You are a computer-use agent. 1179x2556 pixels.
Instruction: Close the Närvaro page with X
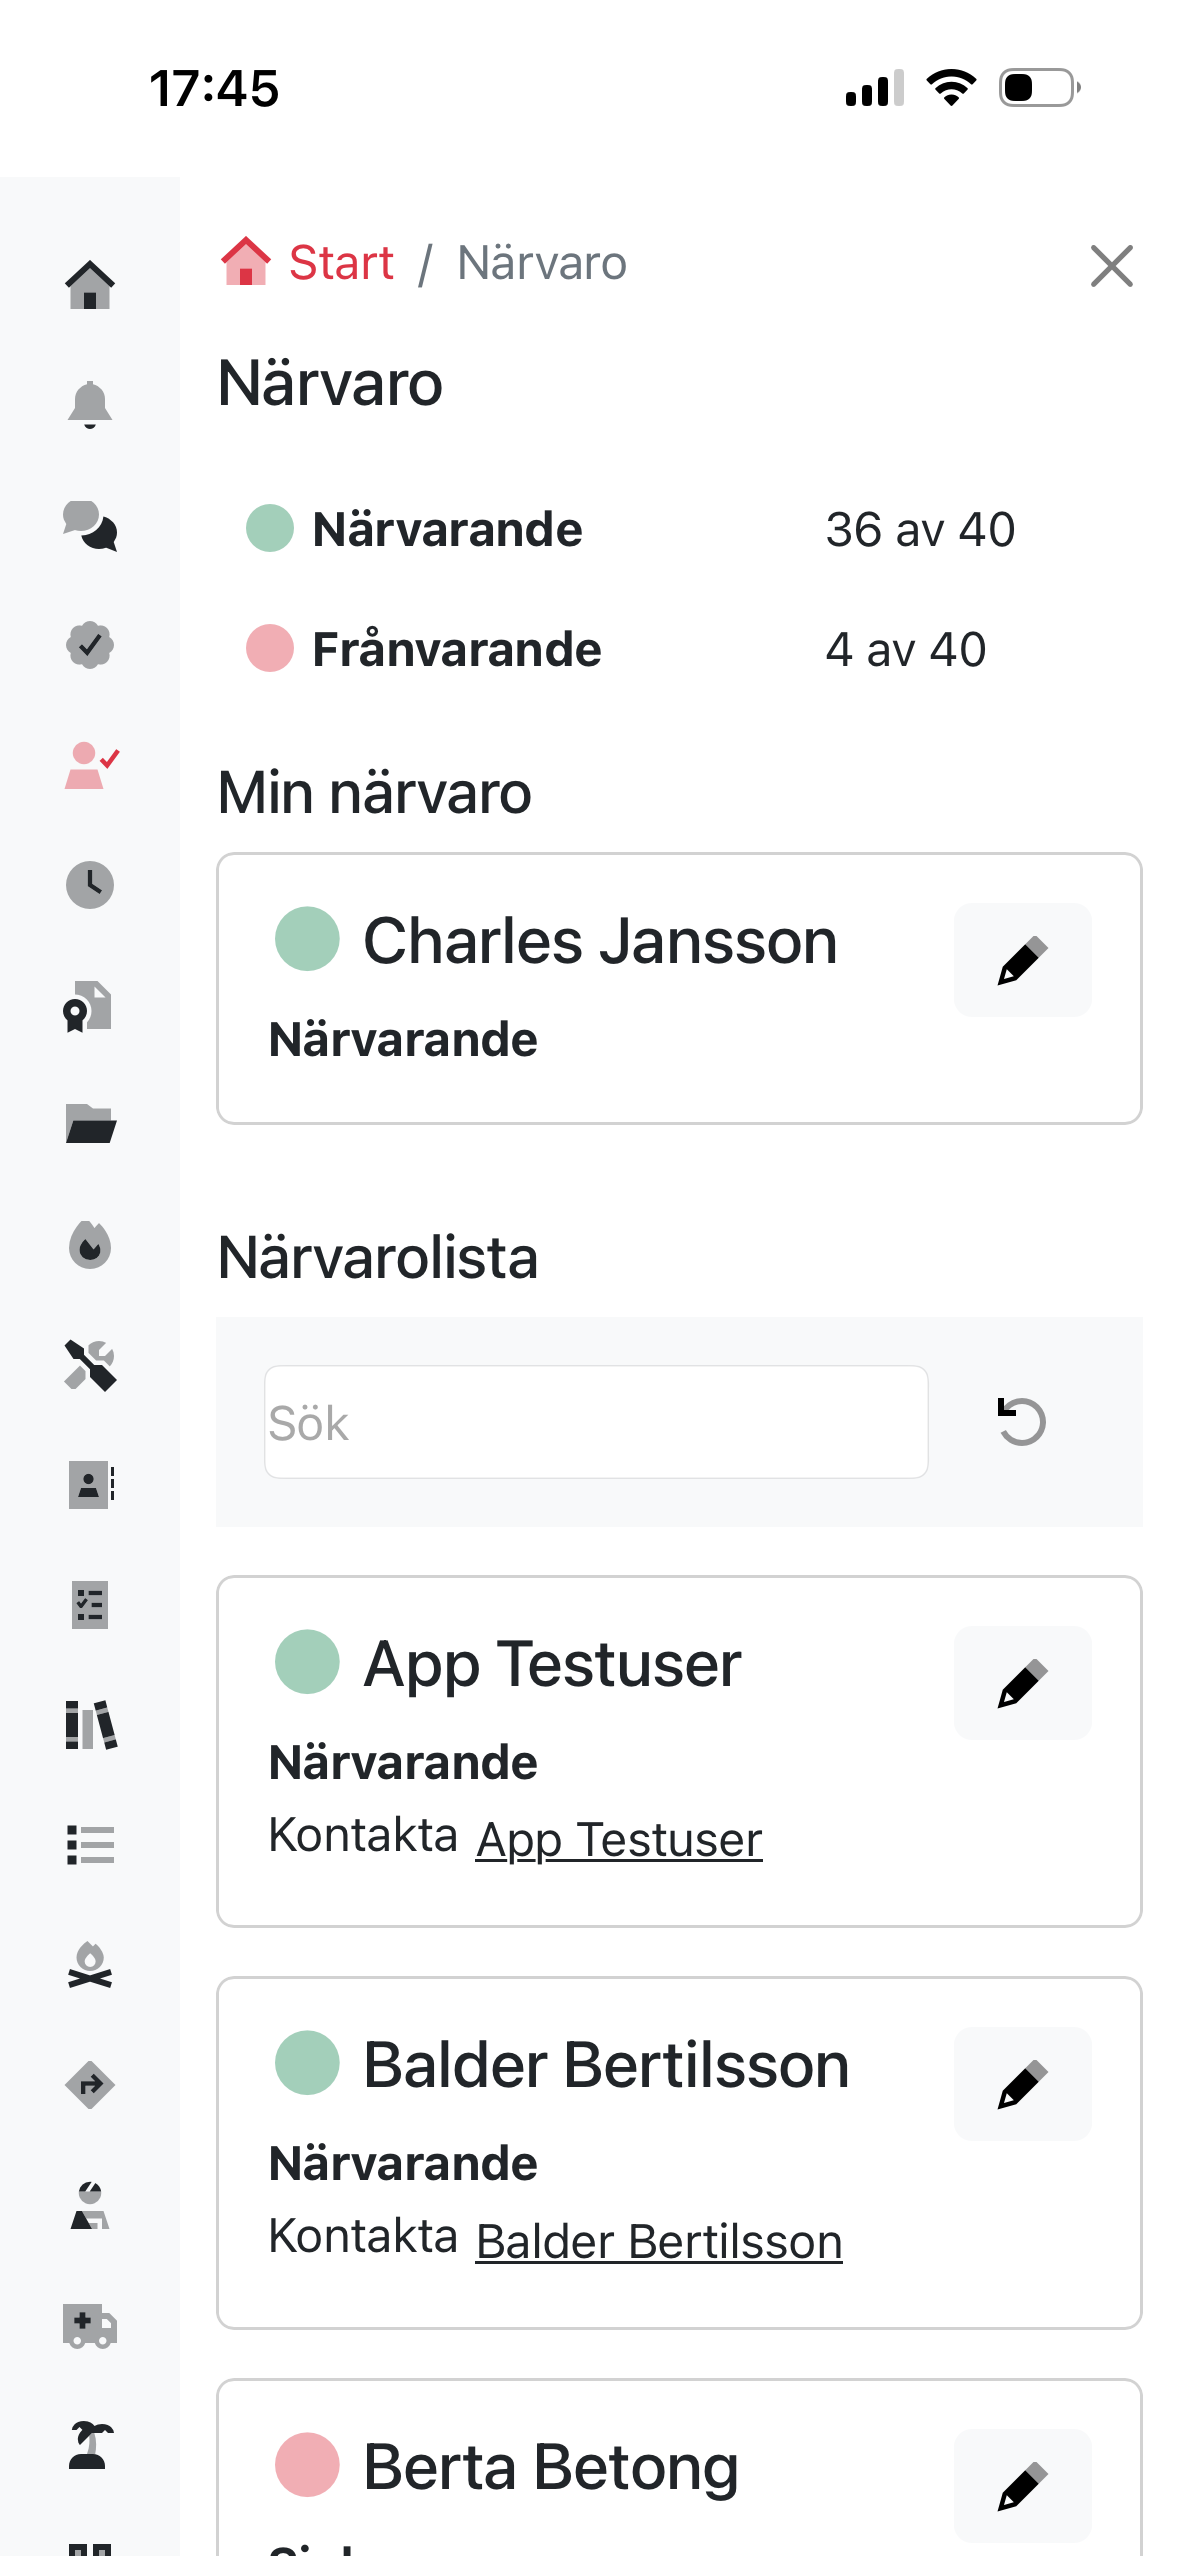point(1111,266)
